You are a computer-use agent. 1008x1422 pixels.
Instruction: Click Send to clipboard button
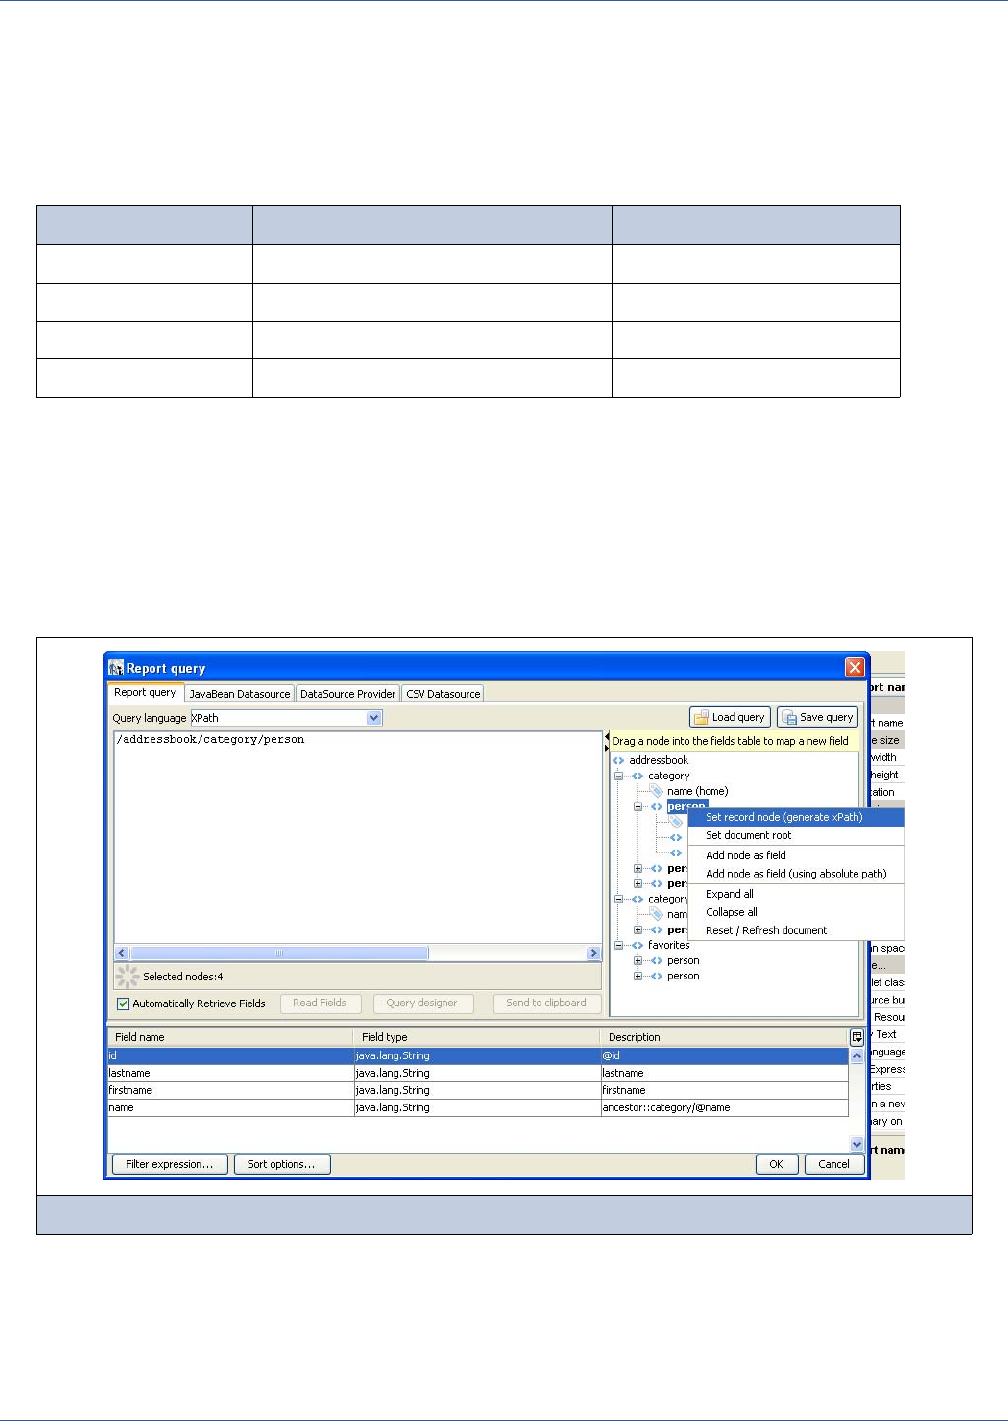[x=546, y=1003]
